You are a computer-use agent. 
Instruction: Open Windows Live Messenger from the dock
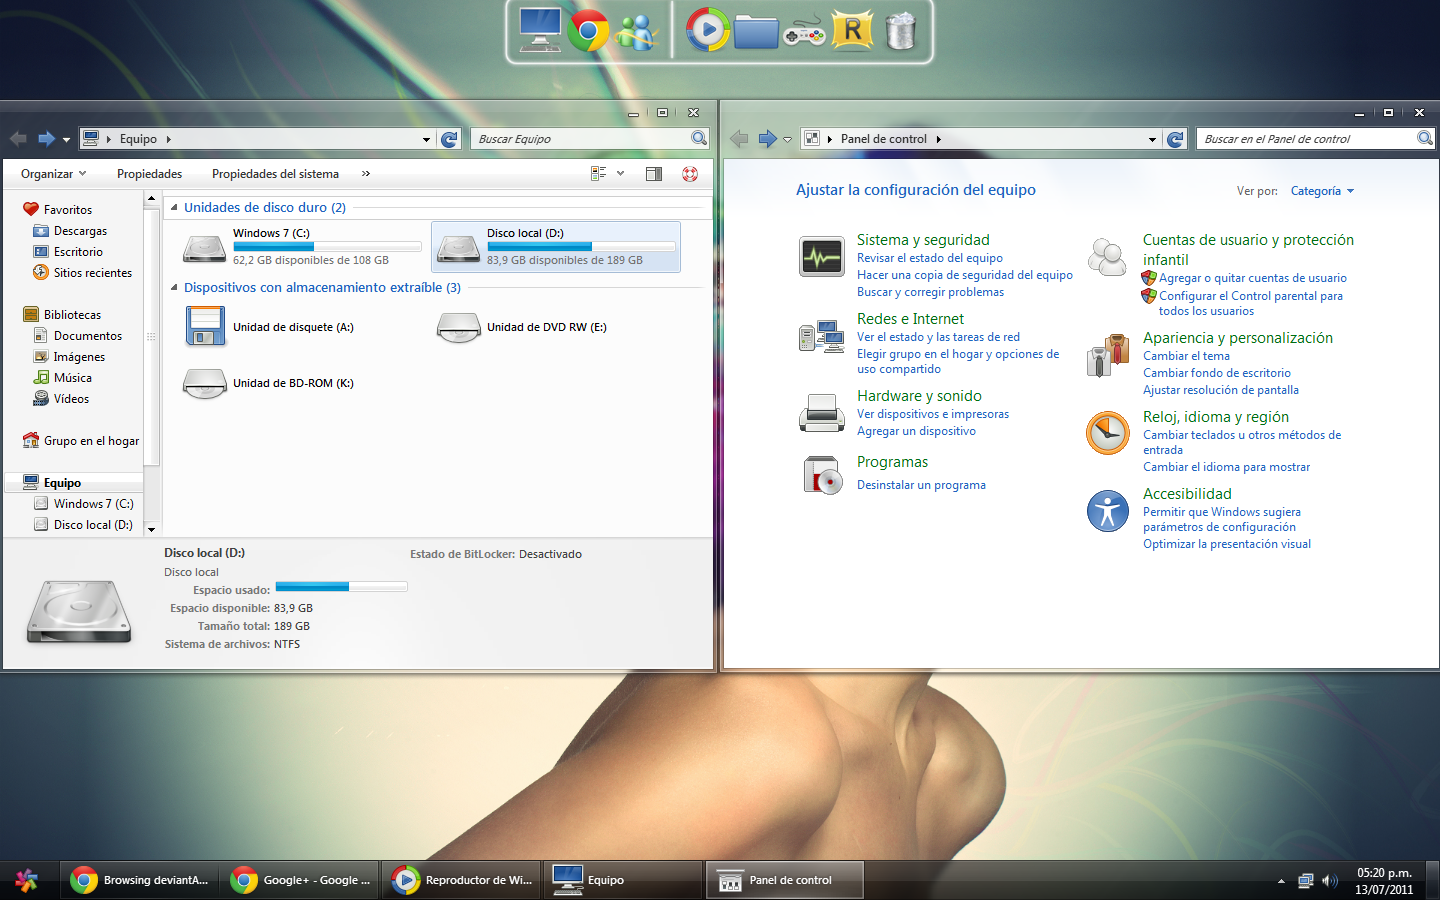tap(636, 32)
